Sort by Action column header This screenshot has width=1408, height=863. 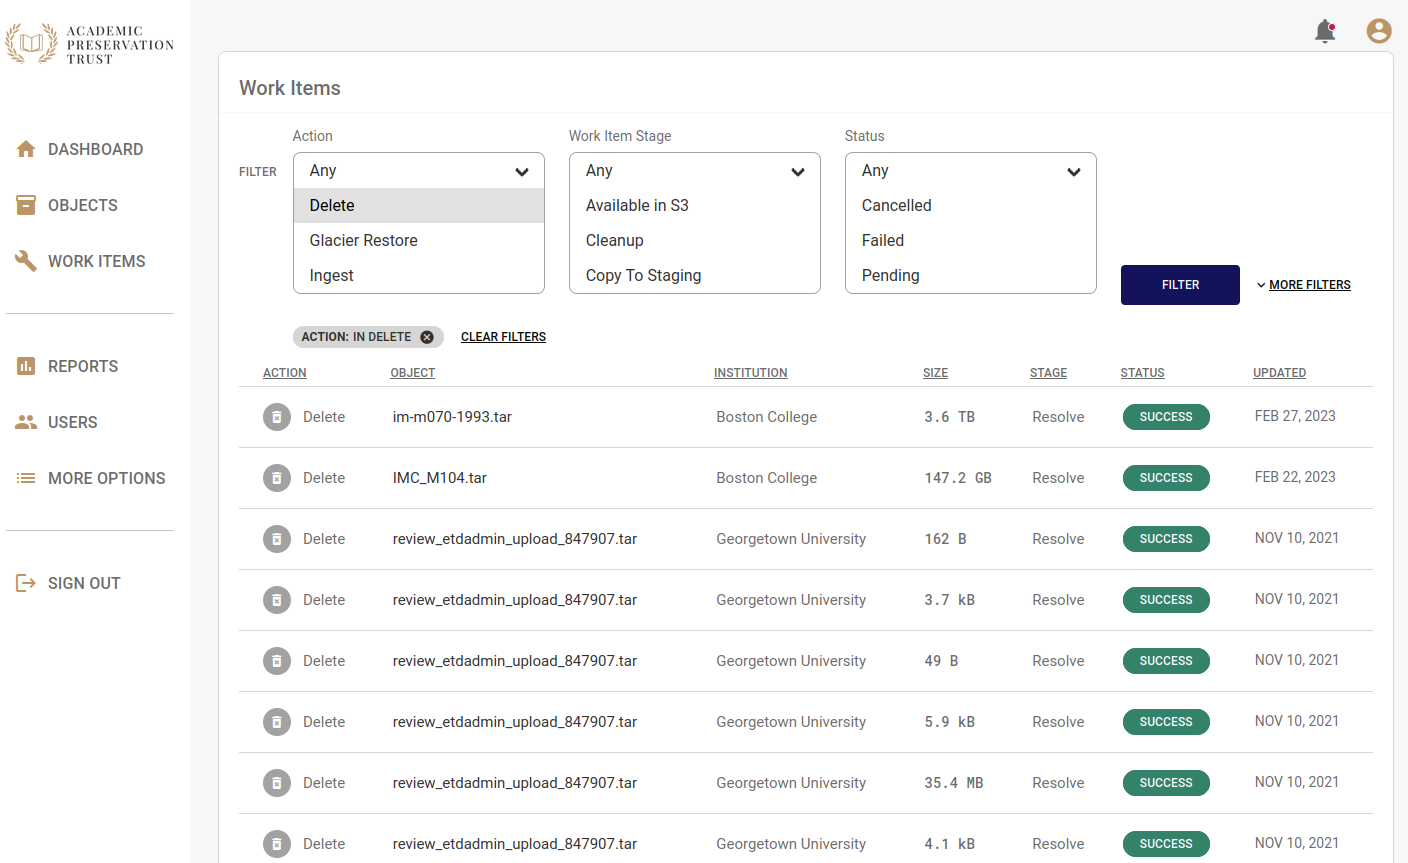[285, 373]
